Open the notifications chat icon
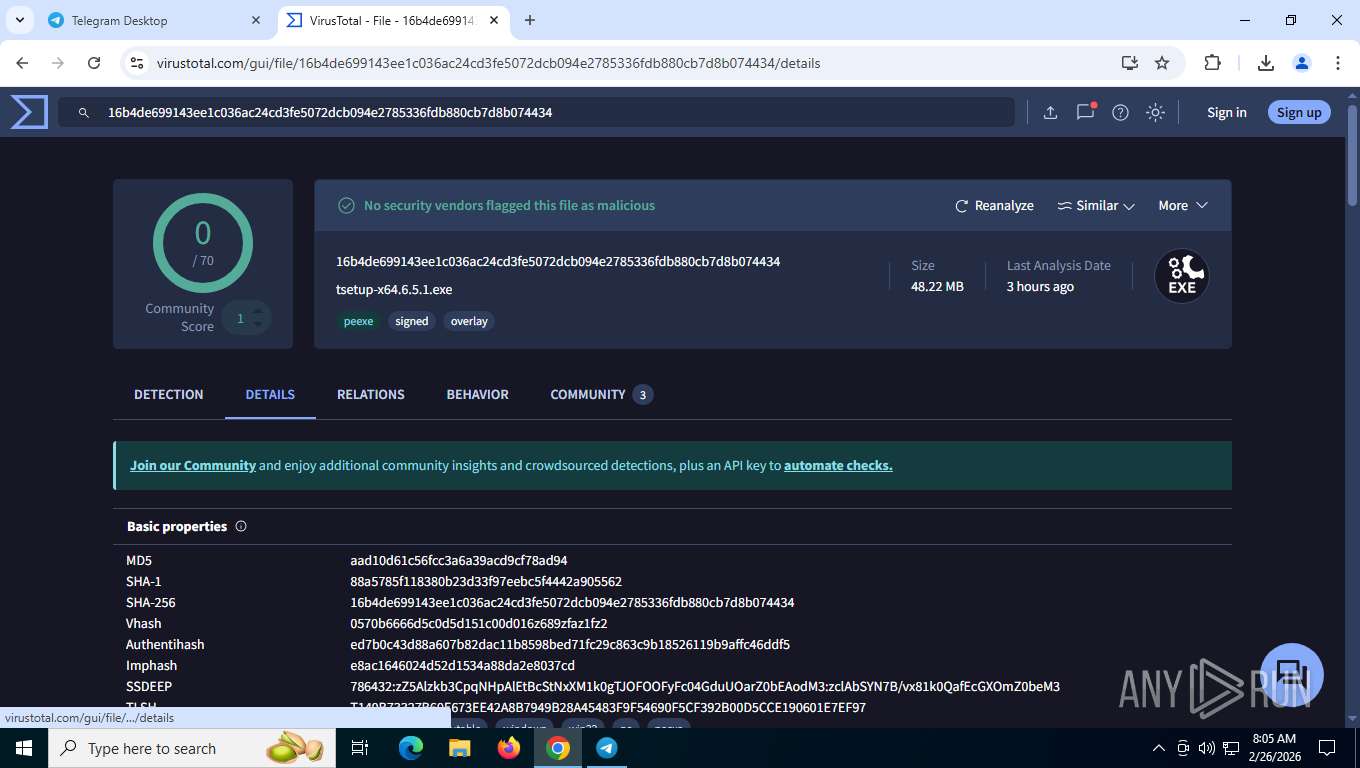The width and height of the screenshot is (1360, 768). tap(1086, 112)
